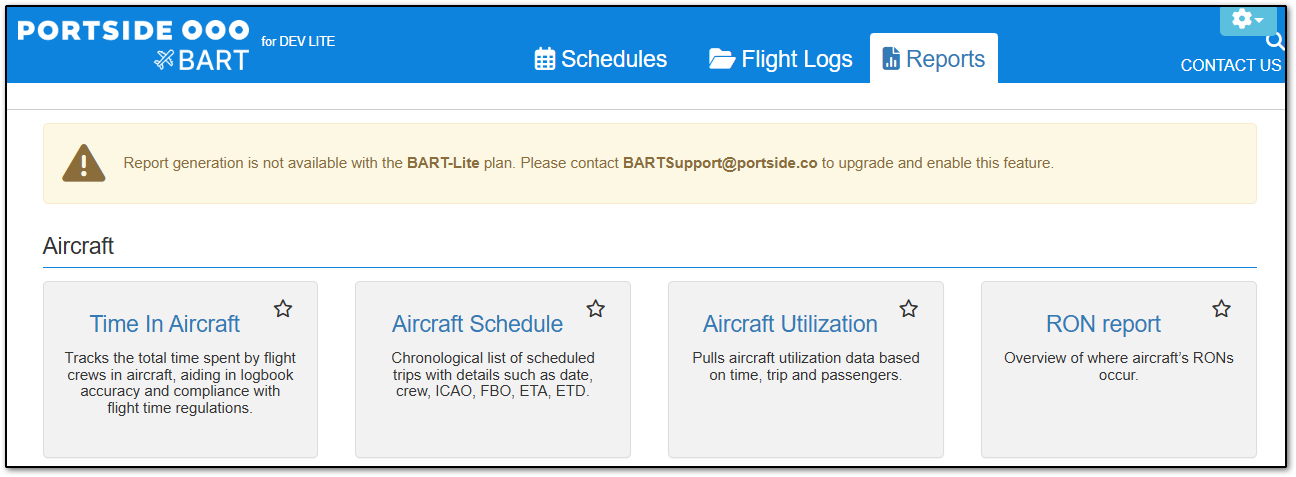Screen dimensions: 1296x477
Task: Click the "for DEV LITE" label
Action: pyautogui.click(x=298, y=42)
